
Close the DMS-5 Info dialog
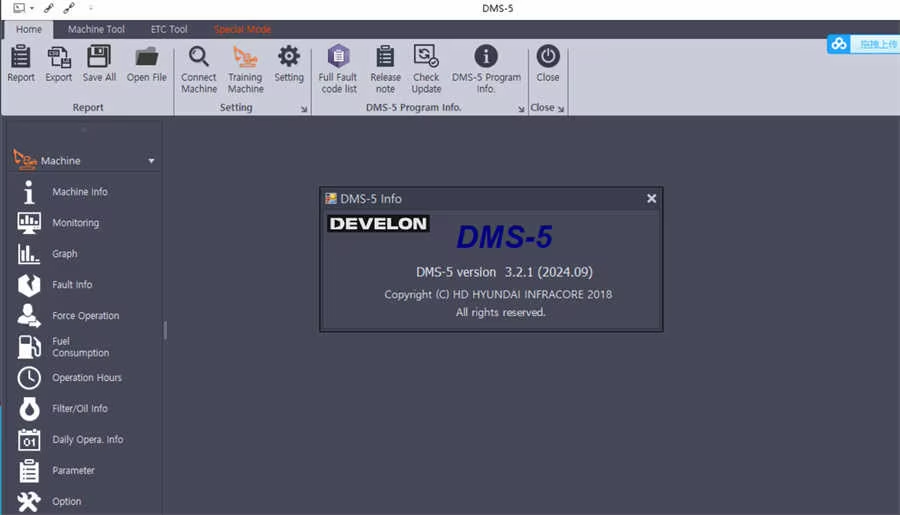(651, 199)
